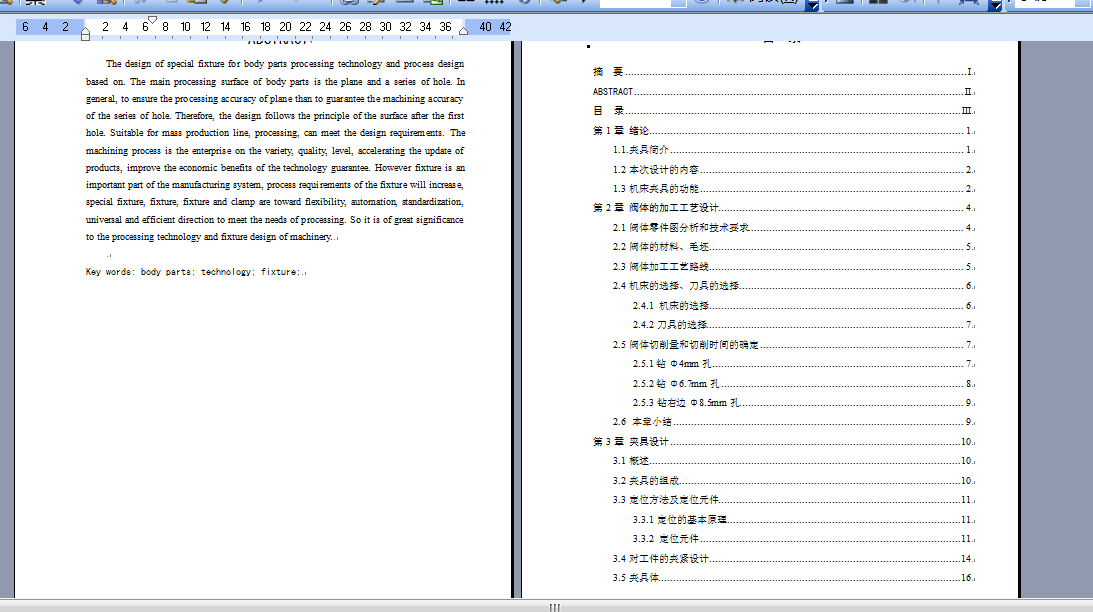Click contents entry 2.4.1 机床的选择
Viewport: 1093px width, 612px height.
(x=803, y=305)
